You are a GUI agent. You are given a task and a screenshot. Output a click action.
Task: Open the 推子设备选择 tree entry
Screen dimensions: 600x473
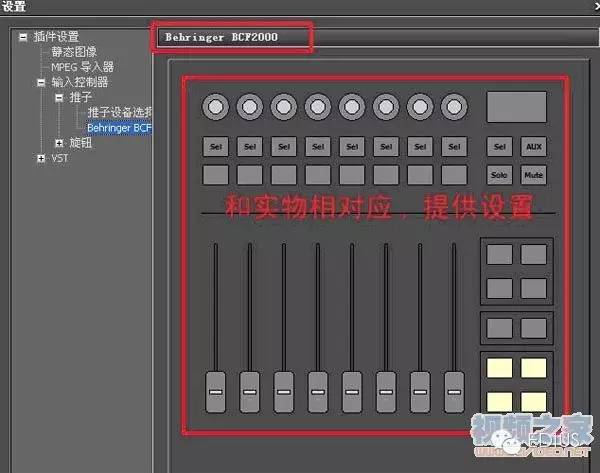click(120, 112)
